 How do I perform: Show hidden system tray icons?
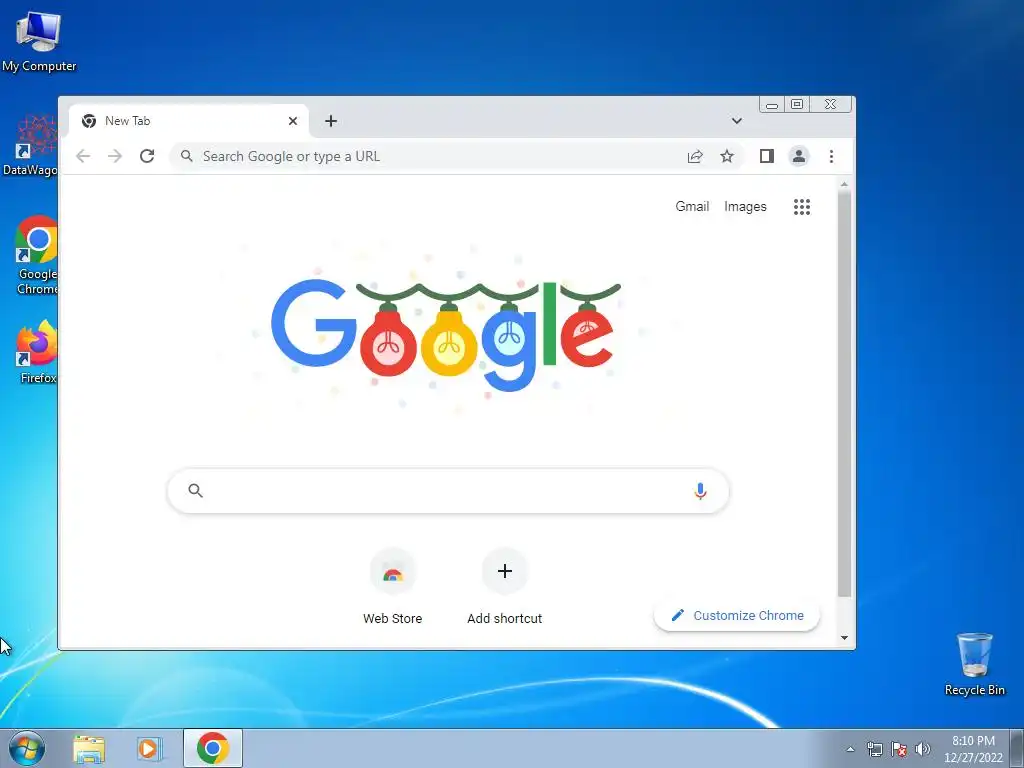tap(850, 749)
